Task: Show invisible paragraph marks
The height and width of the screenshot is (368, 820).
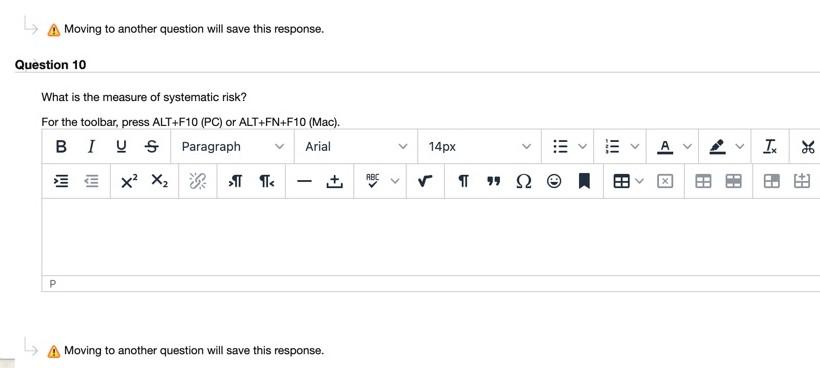Action: pos(463,181)
